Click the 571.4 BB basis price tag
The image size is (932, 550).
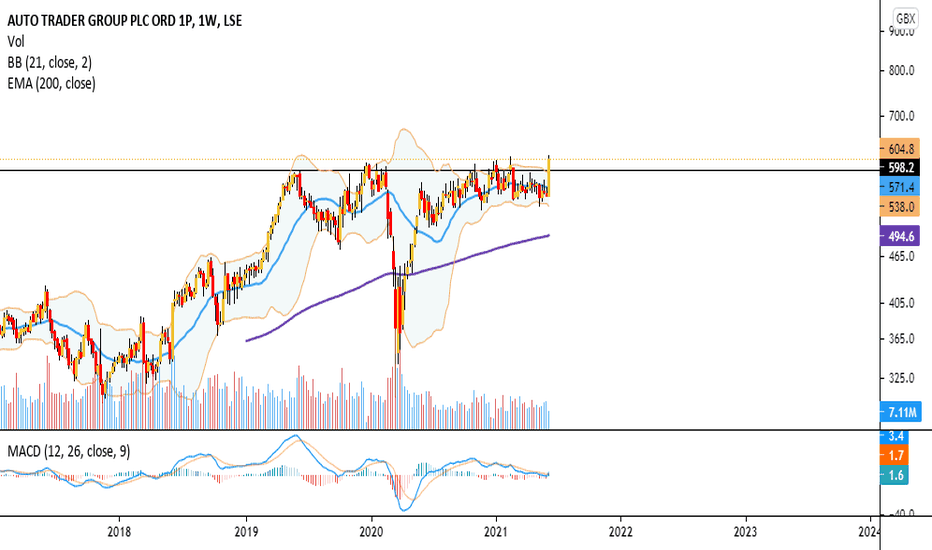(x=900, y=187)
